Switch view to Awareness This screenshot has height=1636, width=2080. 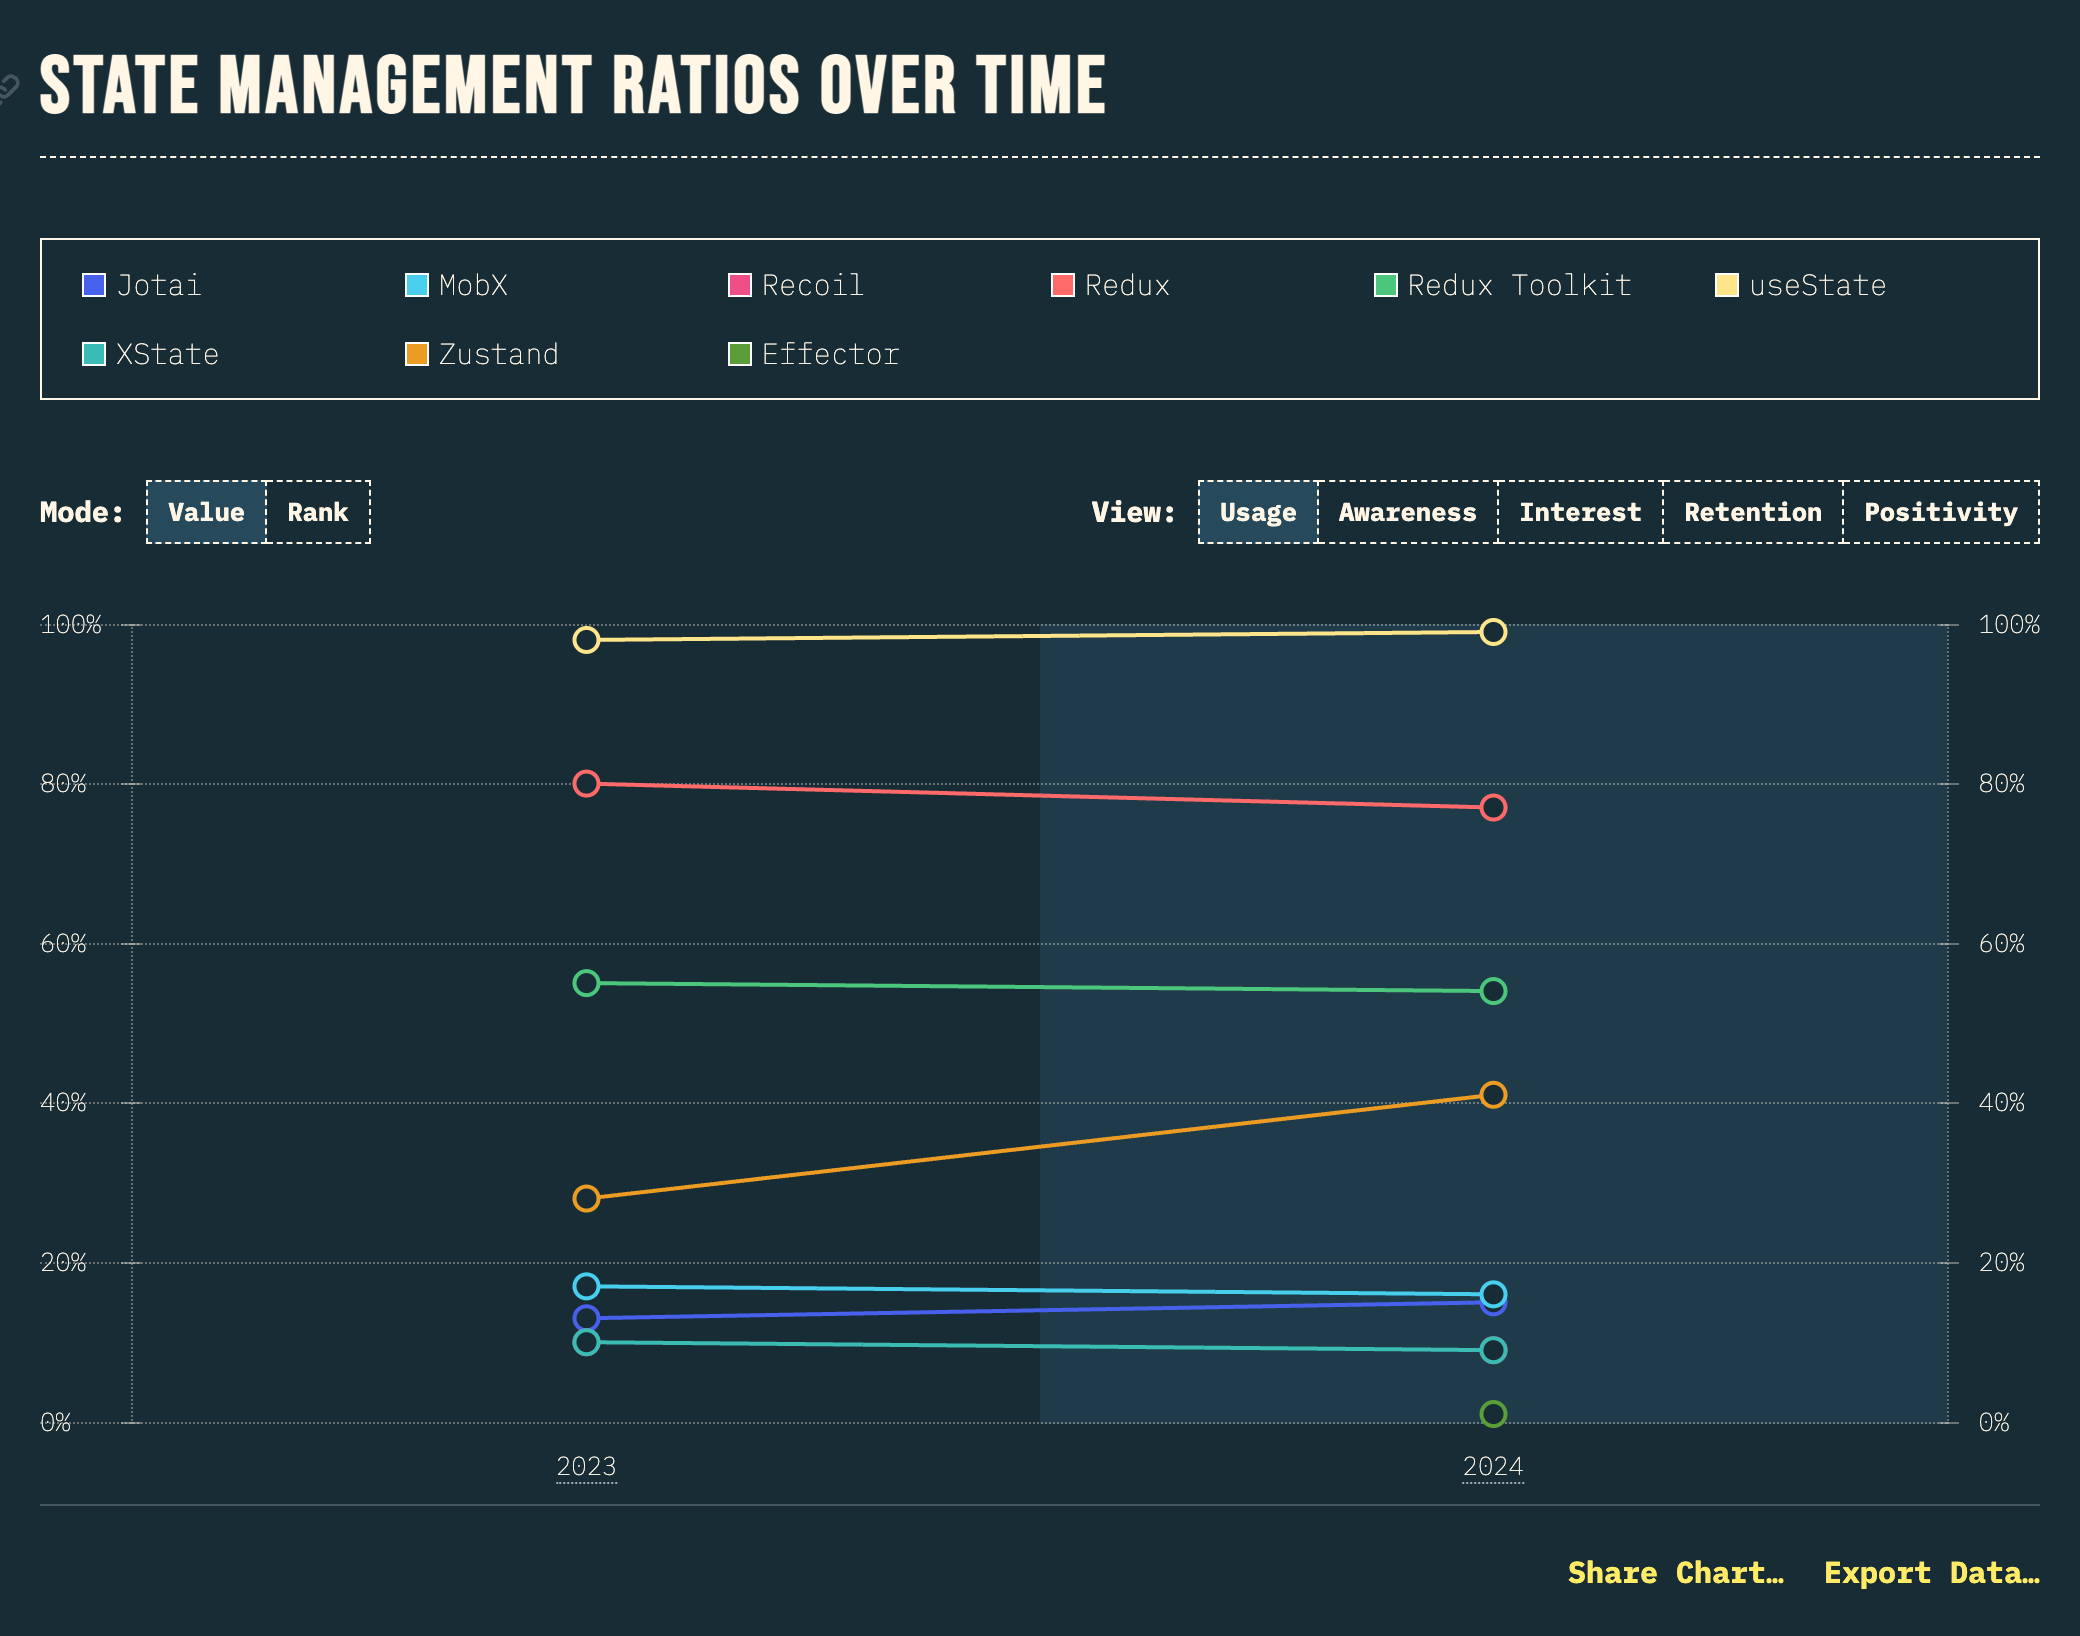click(x=1407, y=513)
